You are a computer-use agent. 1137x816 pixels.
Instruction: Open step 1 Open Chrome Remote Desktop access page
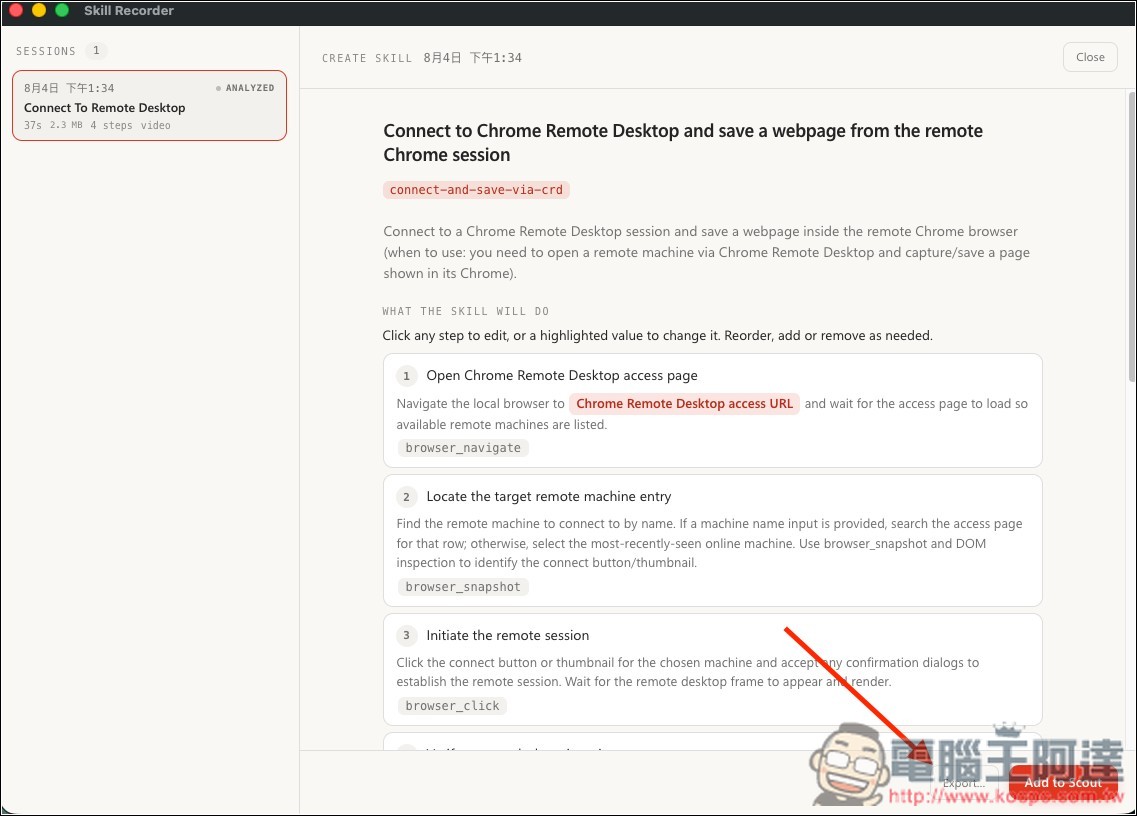[x=712, y=411]
